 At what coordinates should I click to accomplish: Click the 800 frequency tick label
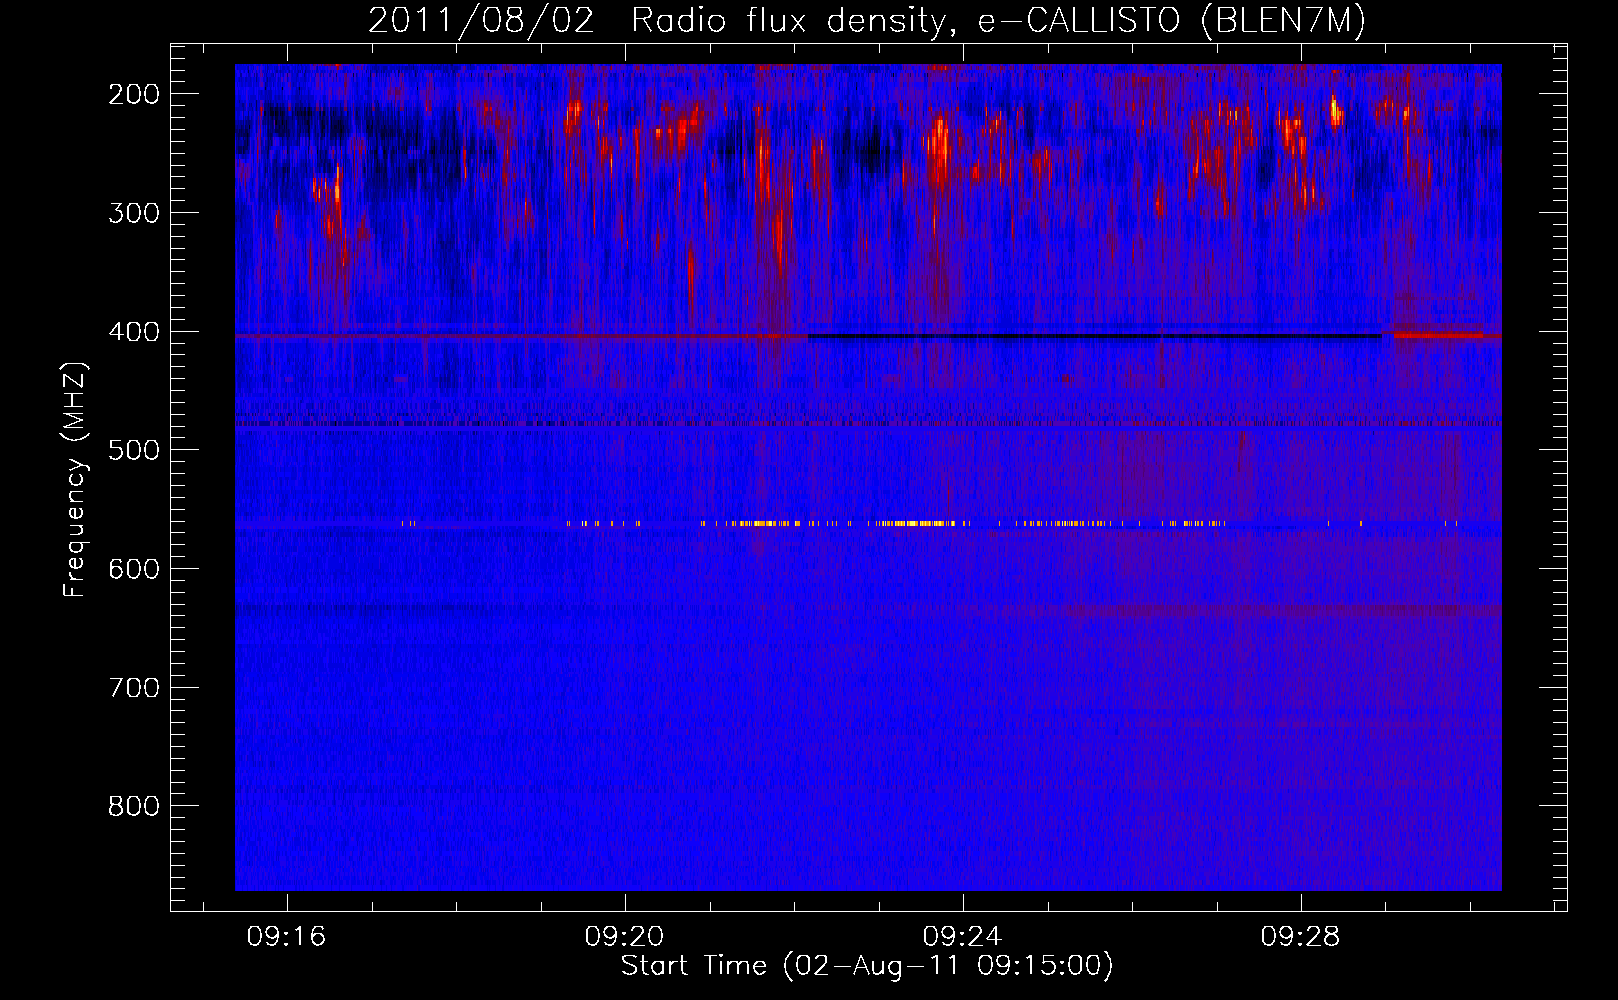tap(134, 806)
